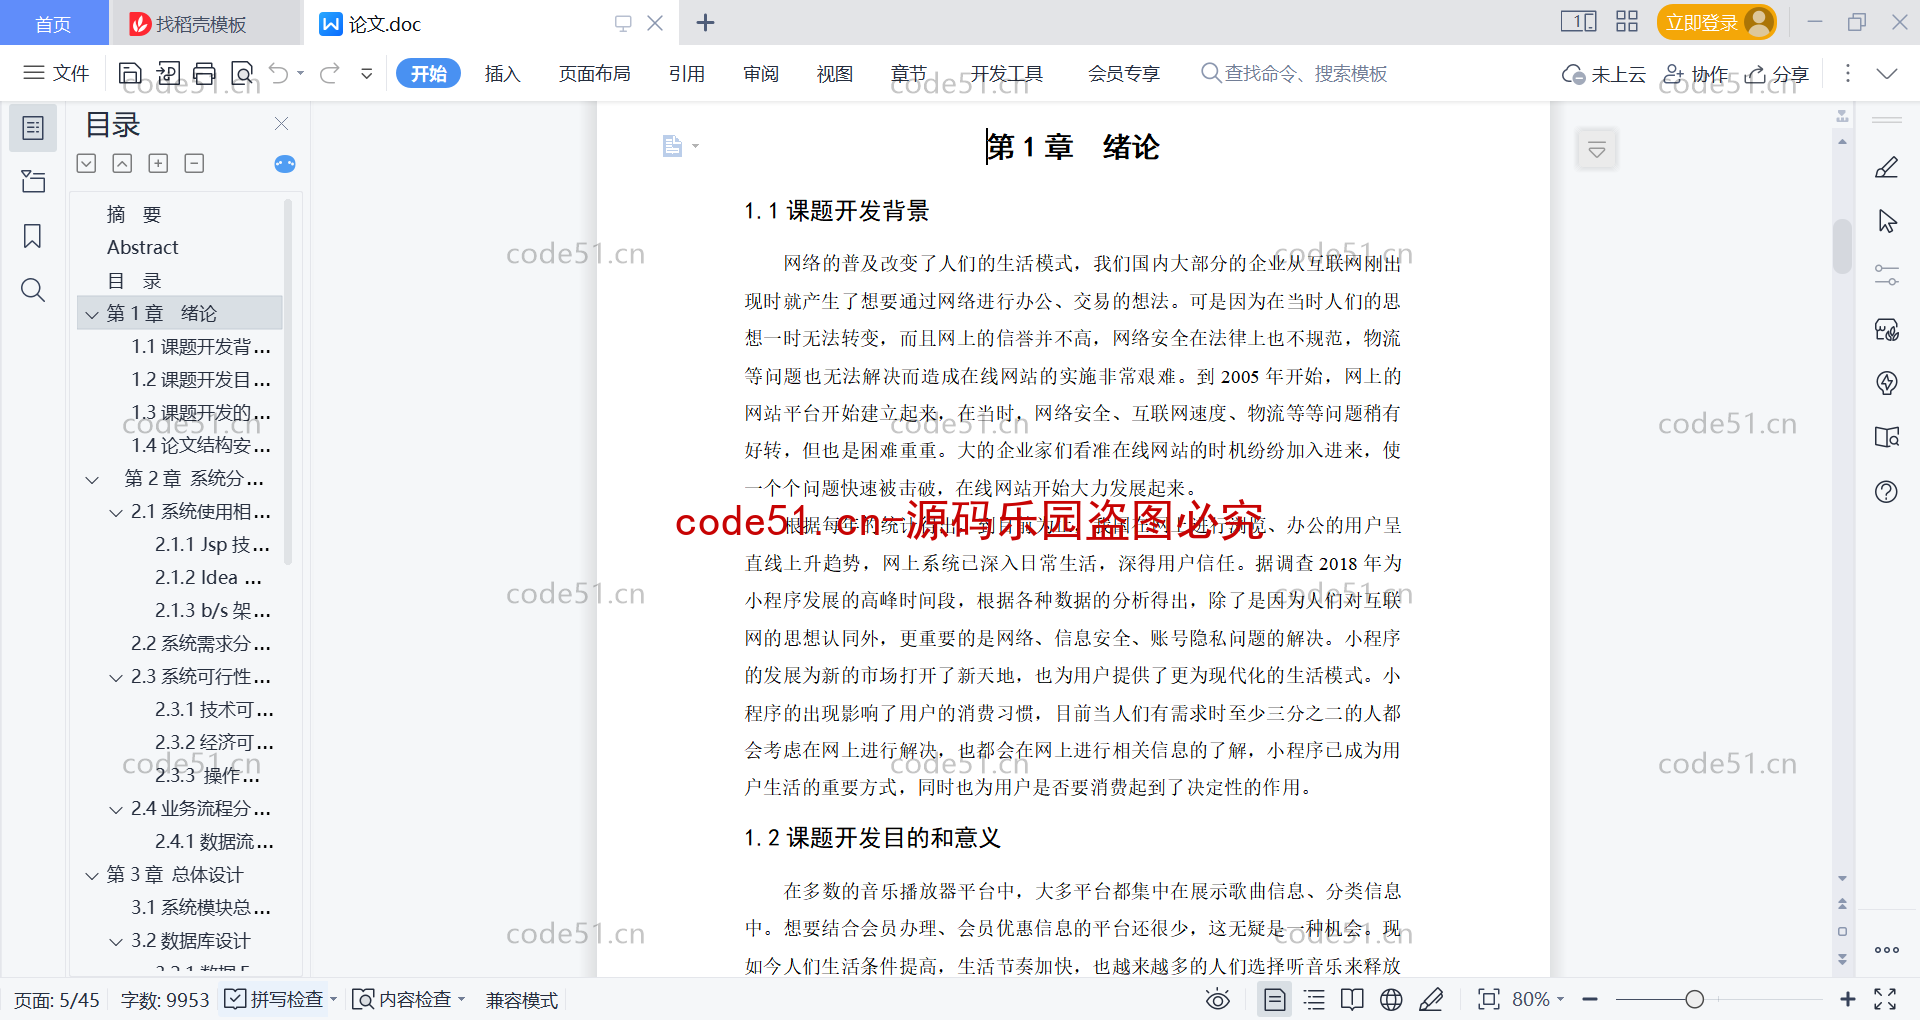The width and height of the screenshot is (1920, 1020).
Task: Collapse 第2章 系统分 outline node
Action: [x=92, y=479]
